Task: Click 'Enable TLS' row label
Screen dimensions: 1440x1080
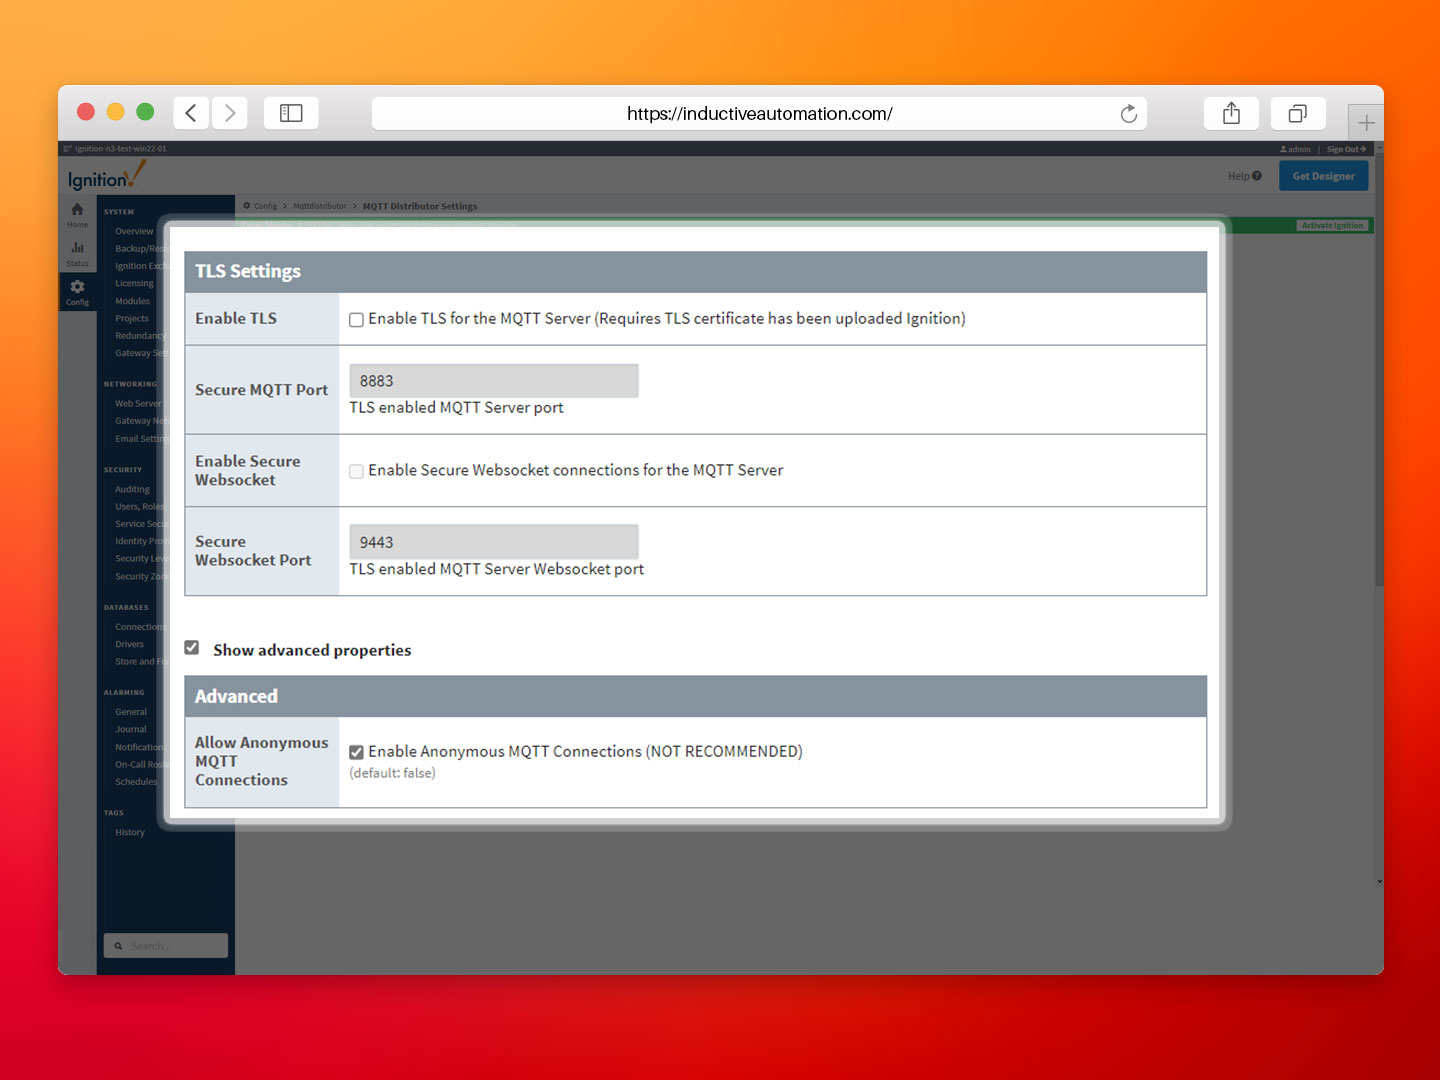Action: (236, 318)
